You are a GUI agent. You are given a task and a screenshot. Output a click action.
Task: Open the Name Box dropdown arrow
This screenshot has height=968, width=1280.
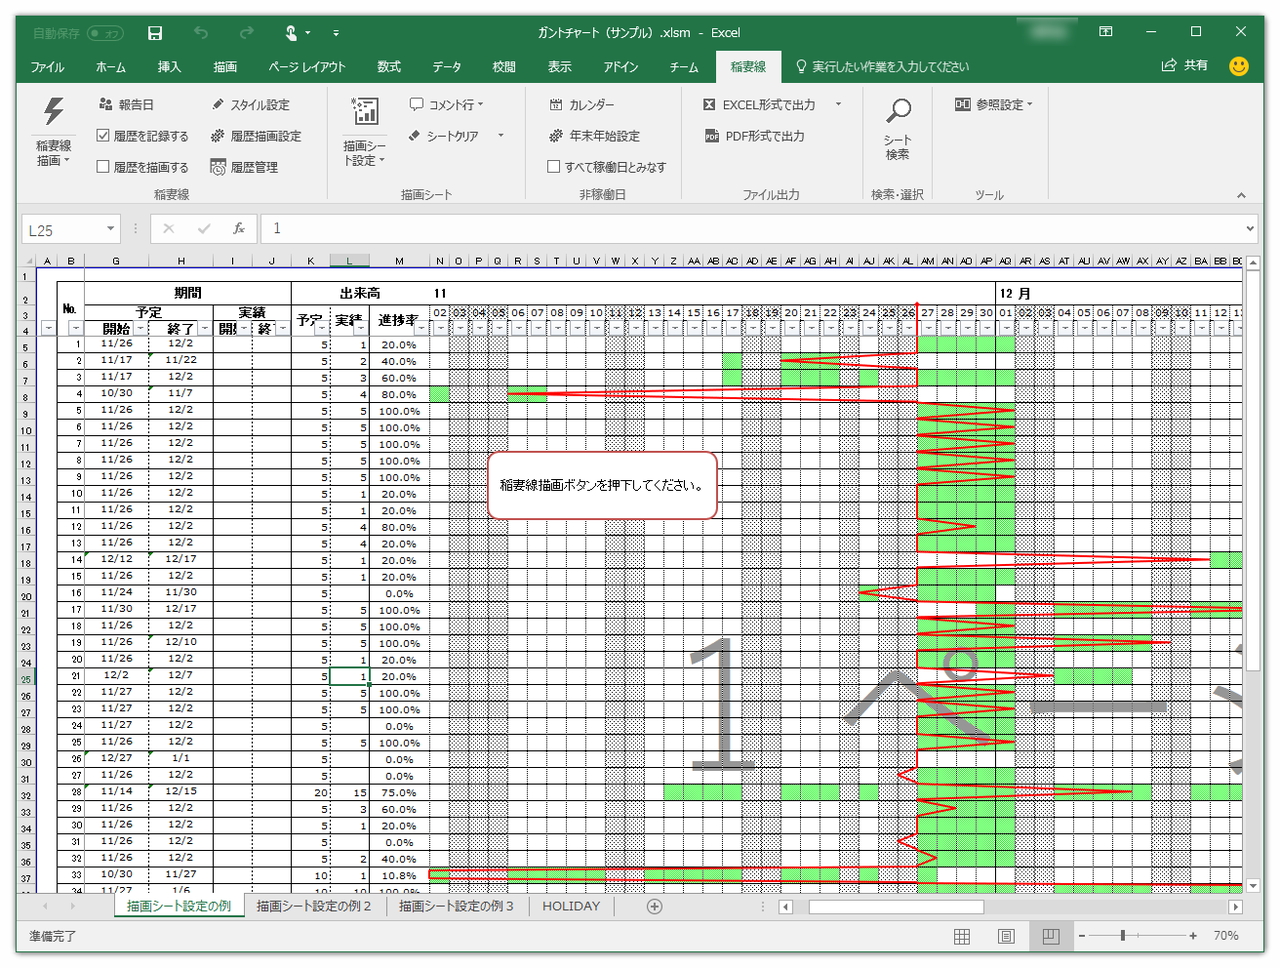[110, 229]
